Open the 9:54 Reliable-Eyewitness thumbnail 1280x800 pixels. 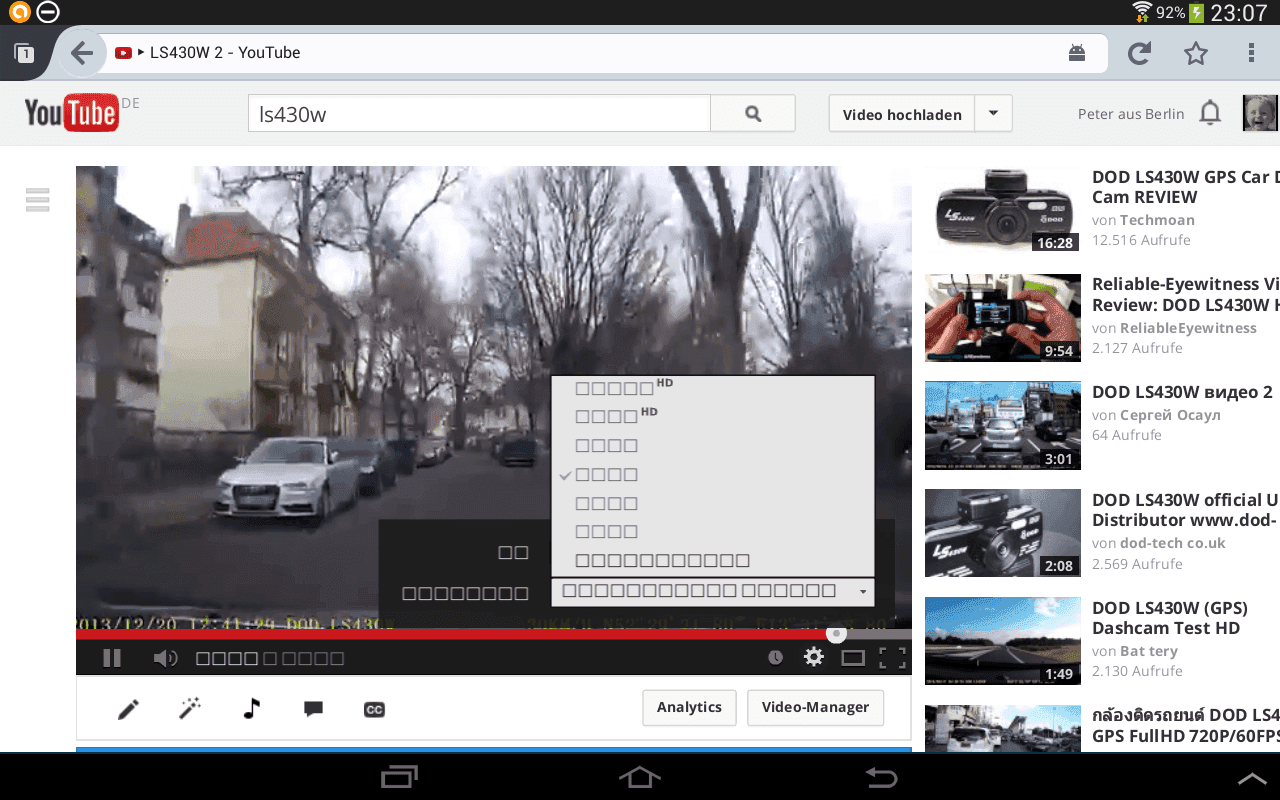tap(1003, 318)
